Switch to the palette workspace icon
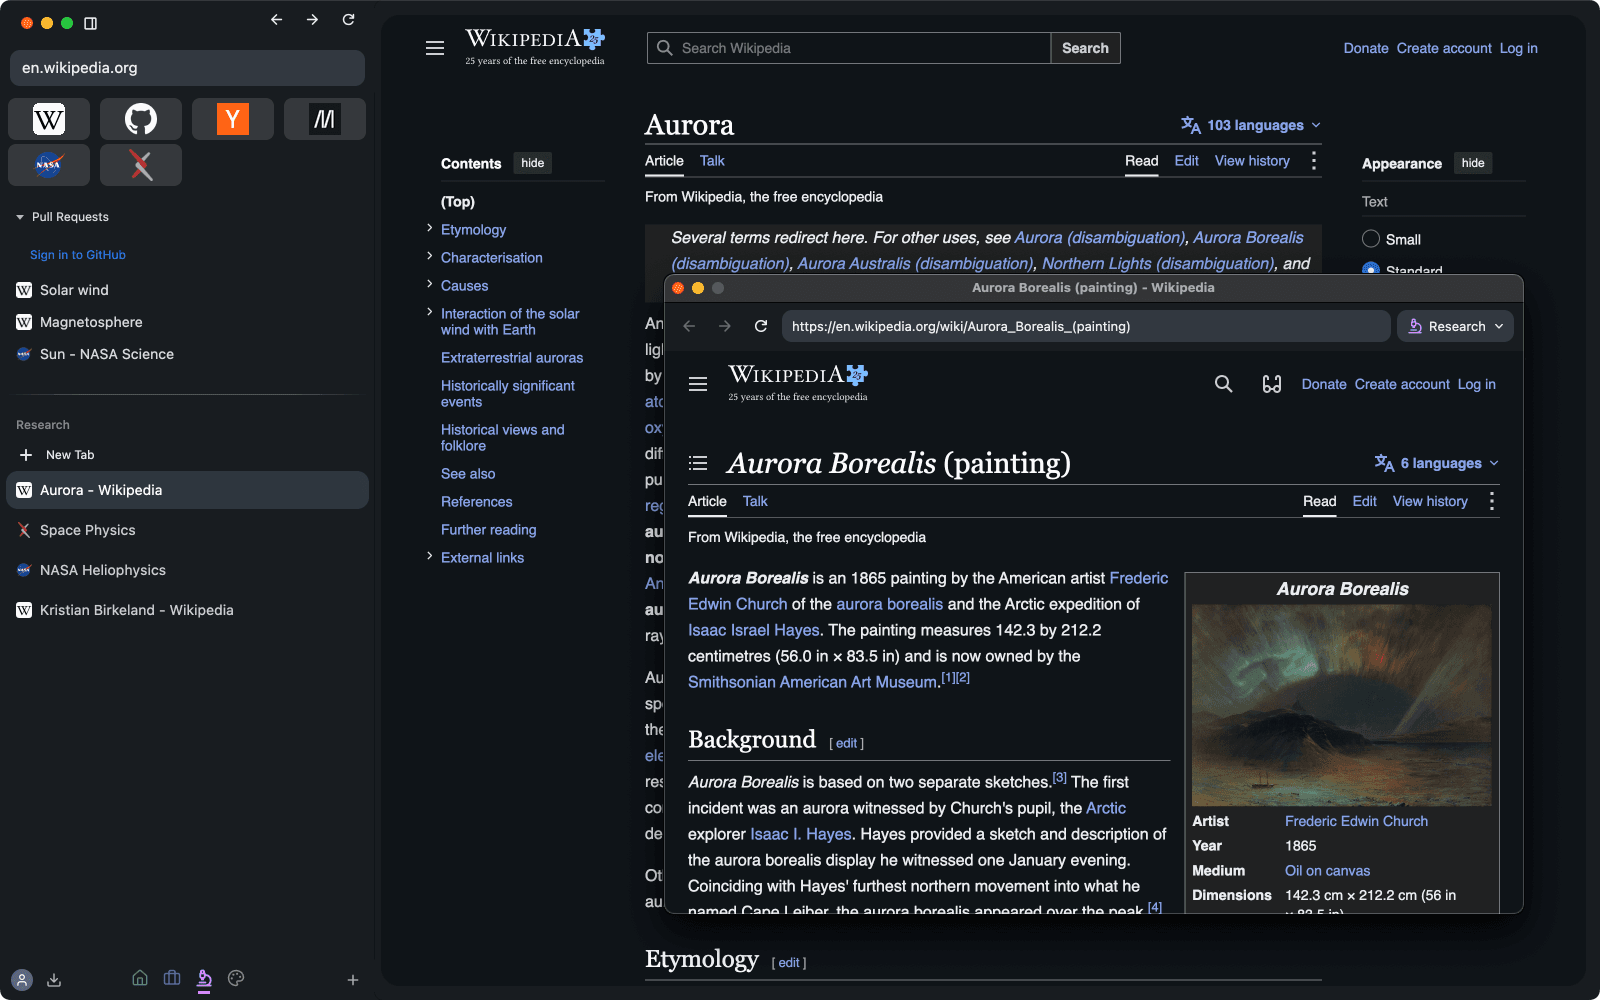This screenshot has height=1000, width=1600. 236,978
